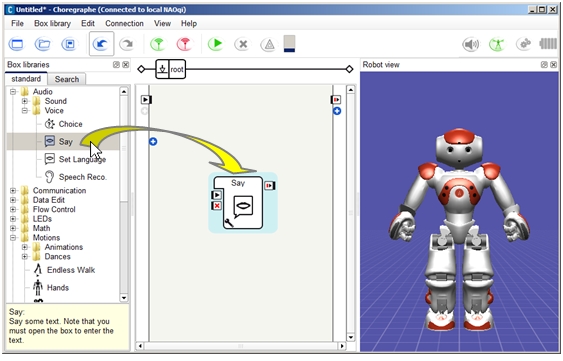This screenshot has width=563, height=361.
Task: Select the Speech Reco. box
Action: point(76,177)
